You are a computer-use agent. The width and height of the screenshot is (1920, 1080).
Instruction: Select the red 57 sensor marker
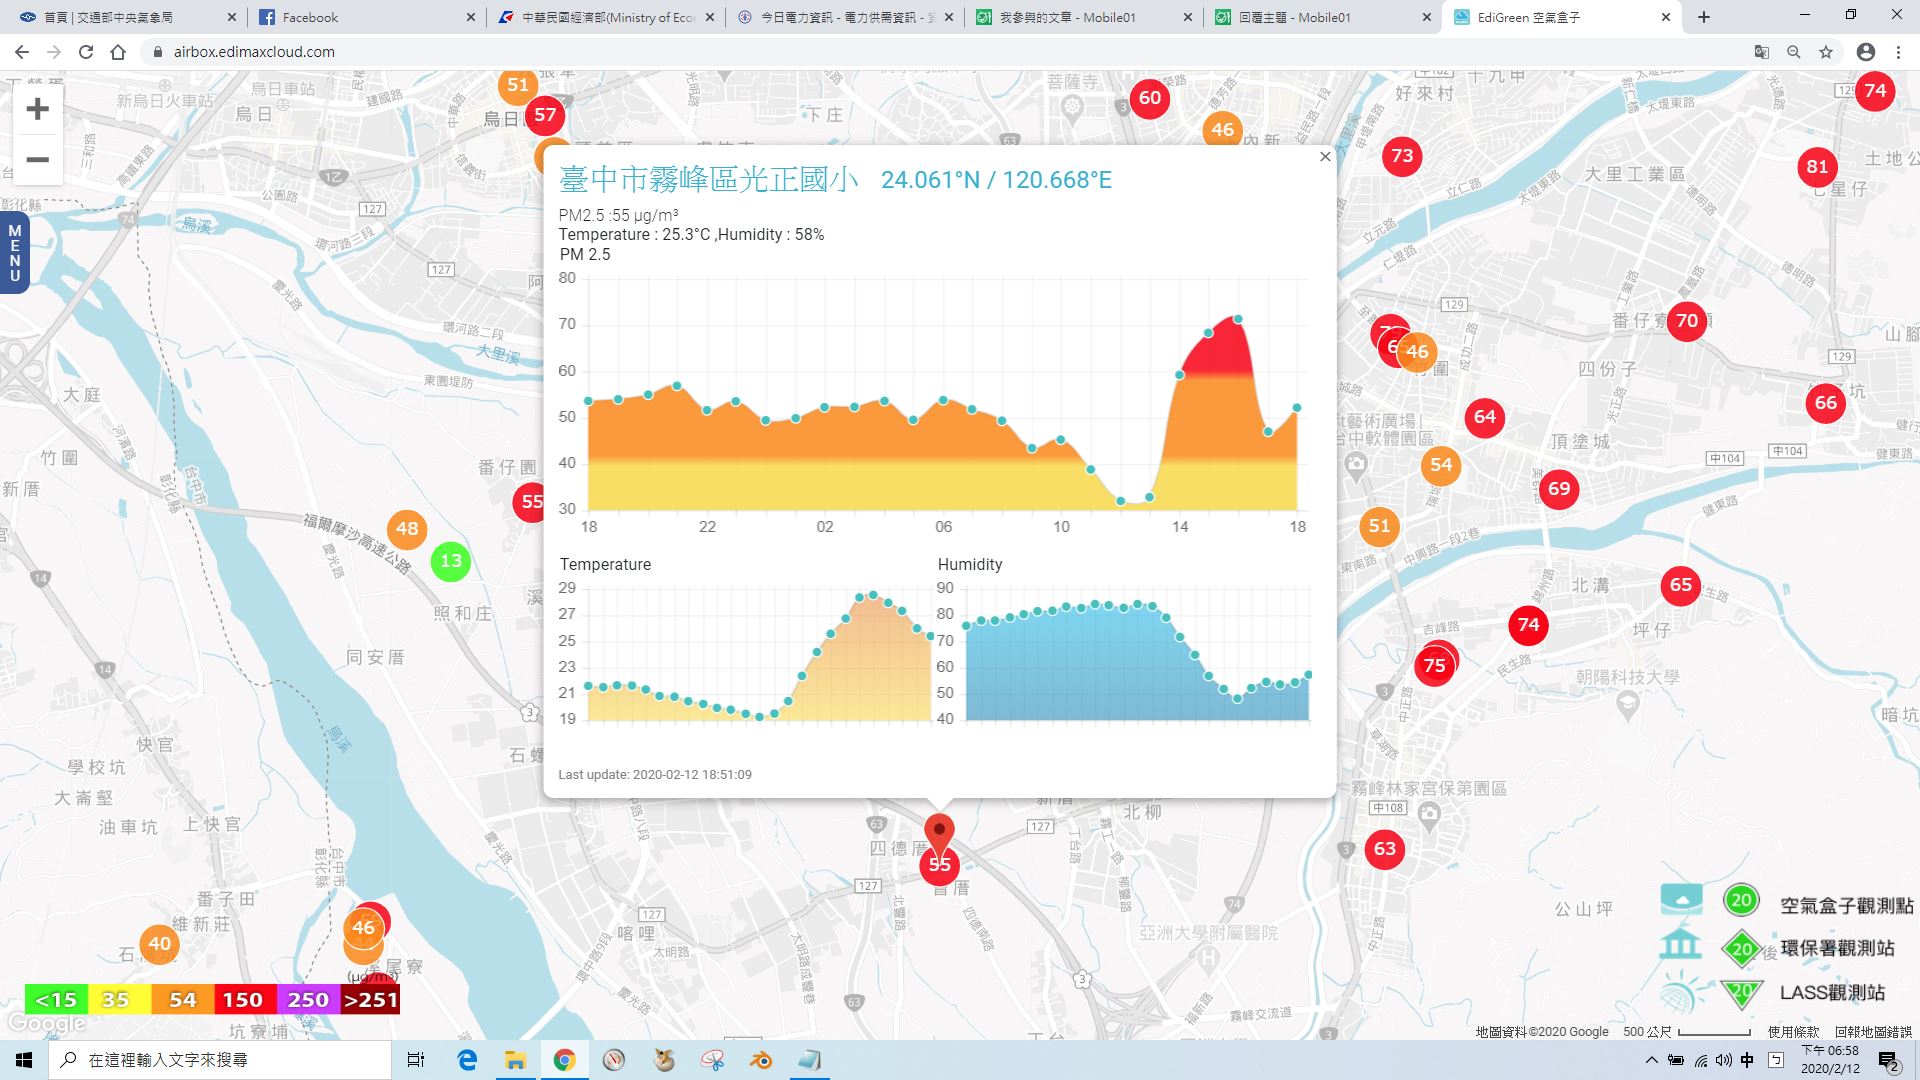pos(545,115)
